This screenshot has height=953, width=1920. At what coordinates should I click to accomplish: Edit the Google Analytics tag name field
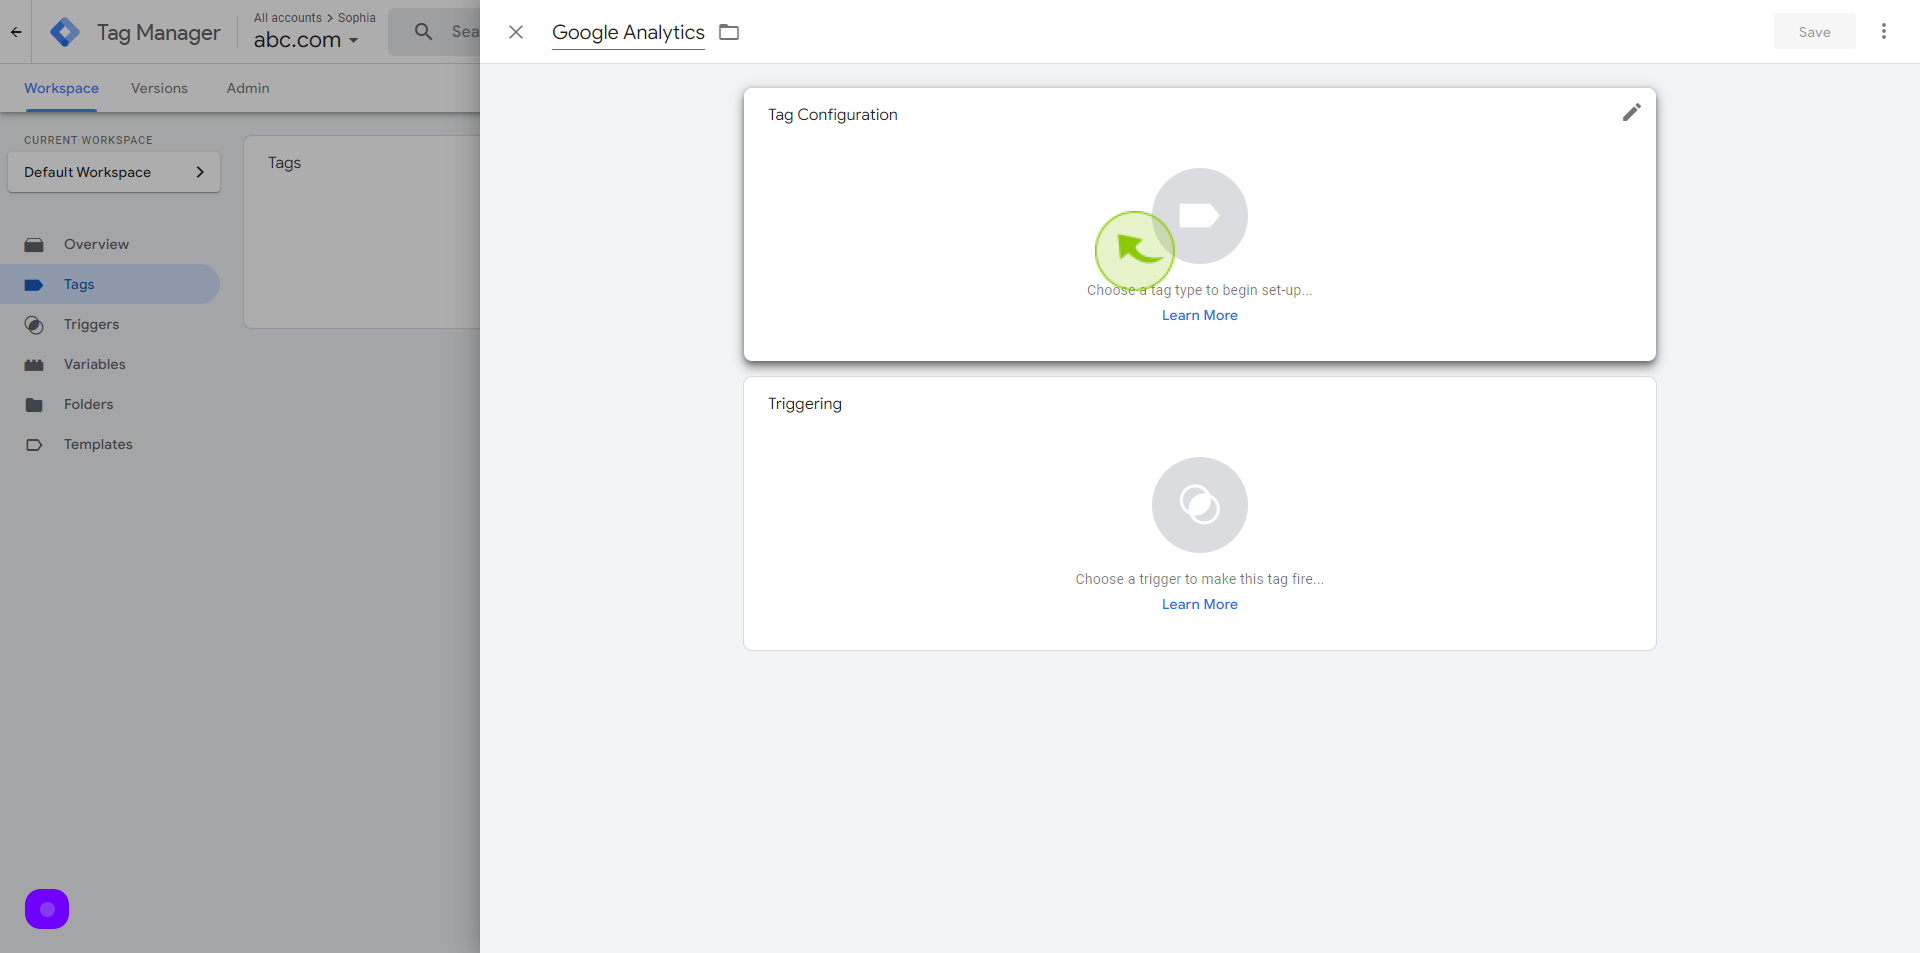point(628,32)
